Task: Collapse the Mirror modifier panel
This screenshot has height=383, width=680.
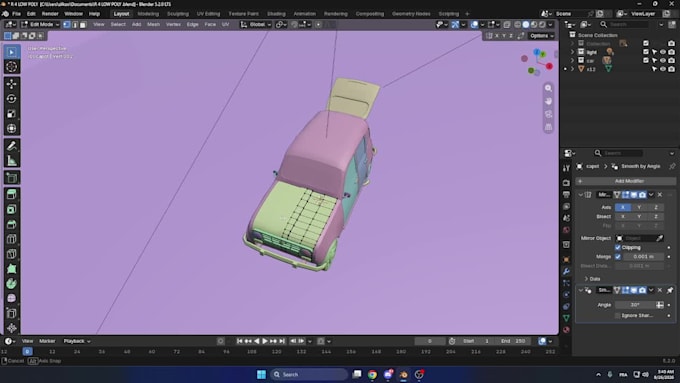Action: 581,195
